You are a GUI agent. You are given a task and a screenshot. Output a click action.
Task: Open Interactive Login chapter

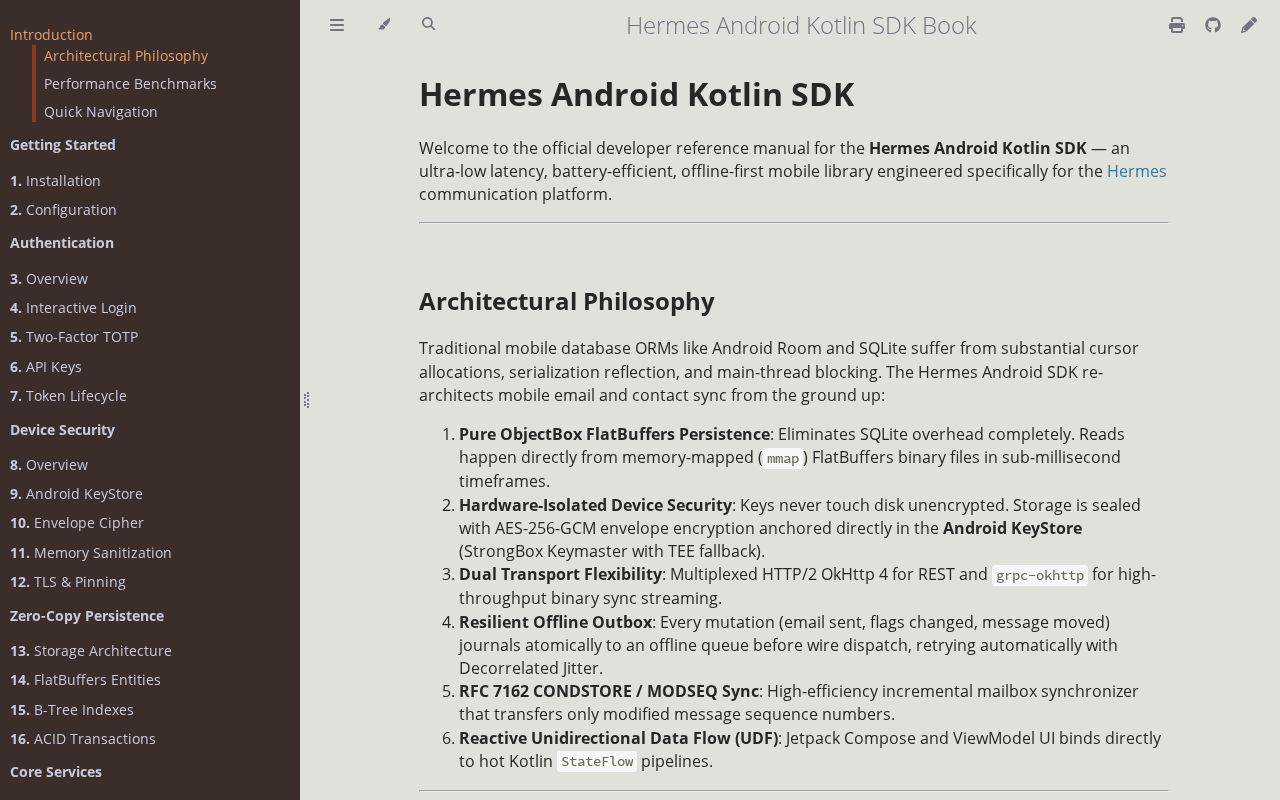pos(73,308)
